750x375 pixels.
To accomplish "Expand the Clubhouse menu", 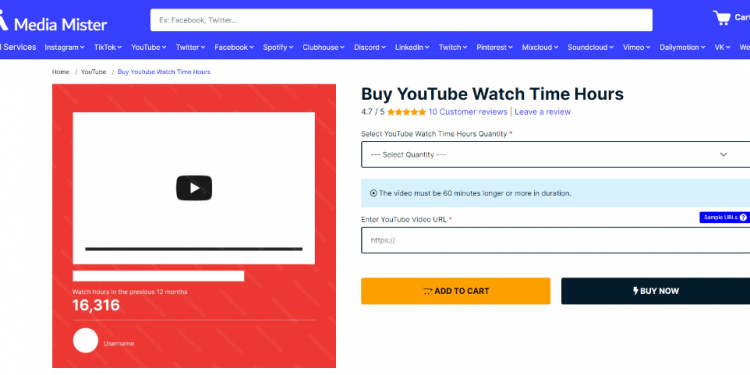I will pyautogui.click(x=324, y=47).
